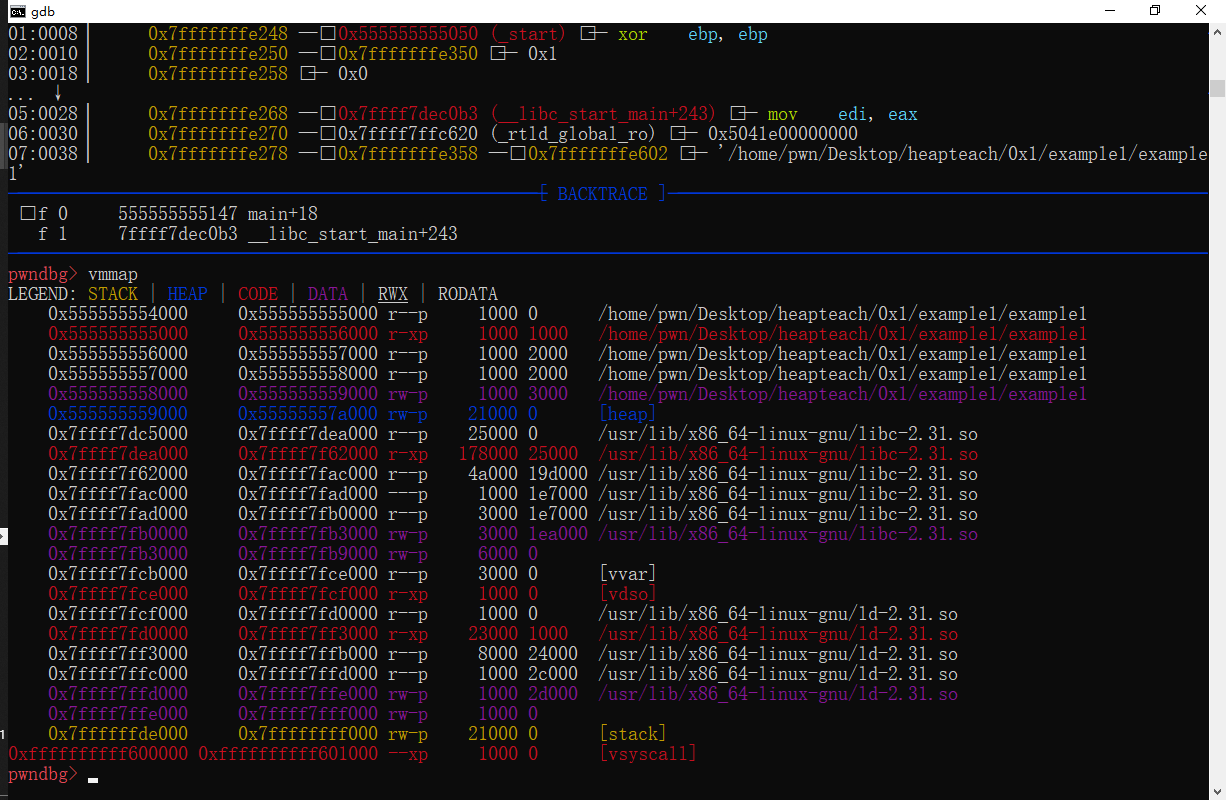Click the gdb window title text
This screenshot has width=1226, height=800.
[x=45, y=12]
